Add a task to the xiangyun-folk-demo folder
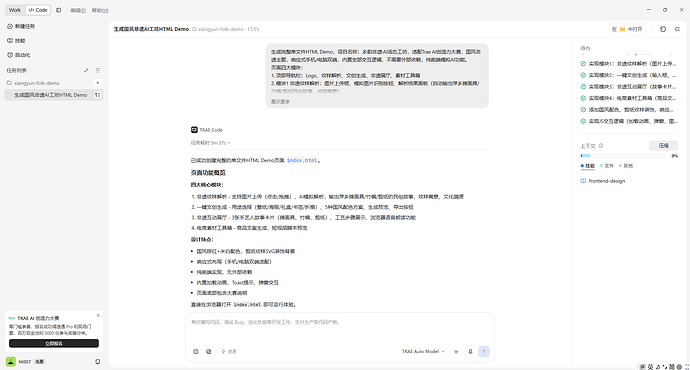This screenshot has height=370, width=690. pos(98,83)
